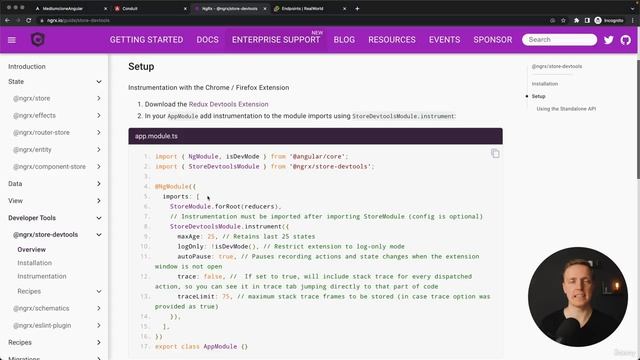Screen dimensions: 640x360
Task: Bookmark the page with the star icon
Action: [x=563, y=20]
